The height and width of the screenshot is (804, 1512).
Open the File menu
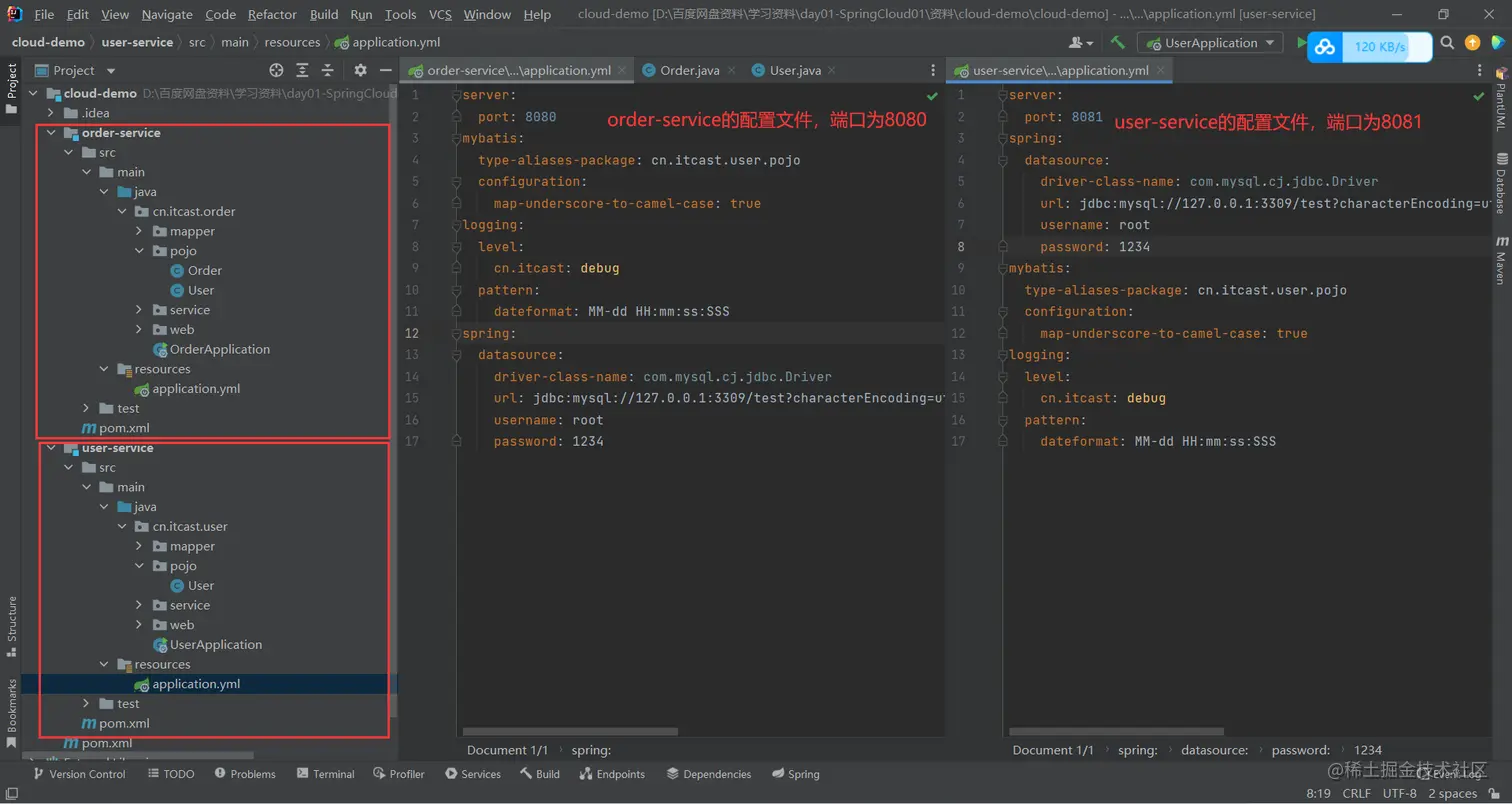pos(44,15)
